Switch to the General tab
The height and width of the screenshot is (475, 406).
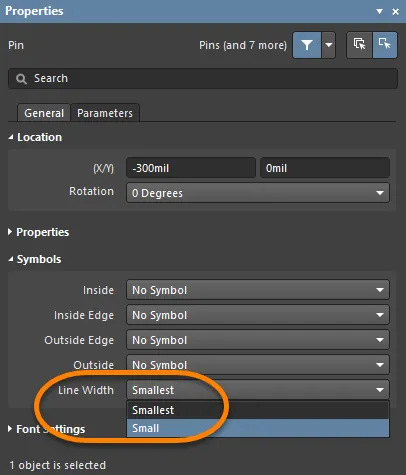tap(44, 113)
